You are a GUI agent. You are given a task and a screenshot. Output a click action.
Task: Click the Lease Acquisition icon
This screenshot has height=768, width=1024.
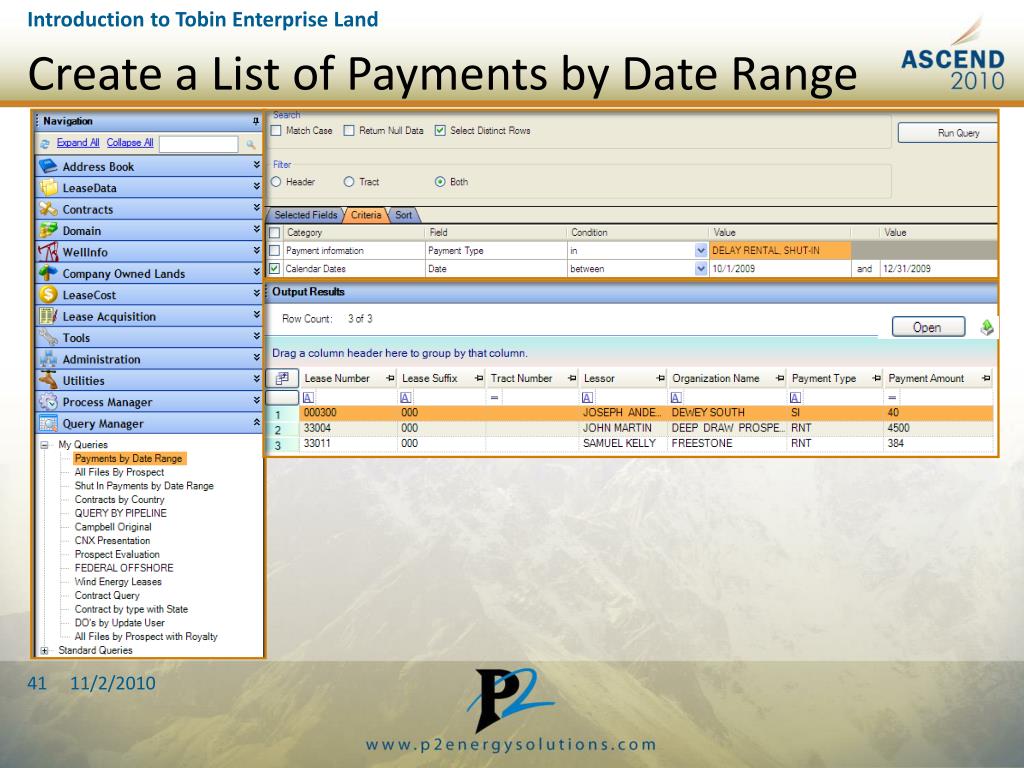coord(48,316)
